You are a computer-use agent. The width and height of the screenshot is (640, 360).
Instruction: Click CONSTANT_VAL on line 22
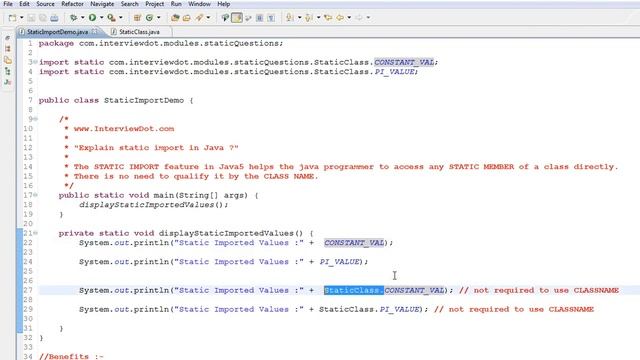(x=354, y=243)
